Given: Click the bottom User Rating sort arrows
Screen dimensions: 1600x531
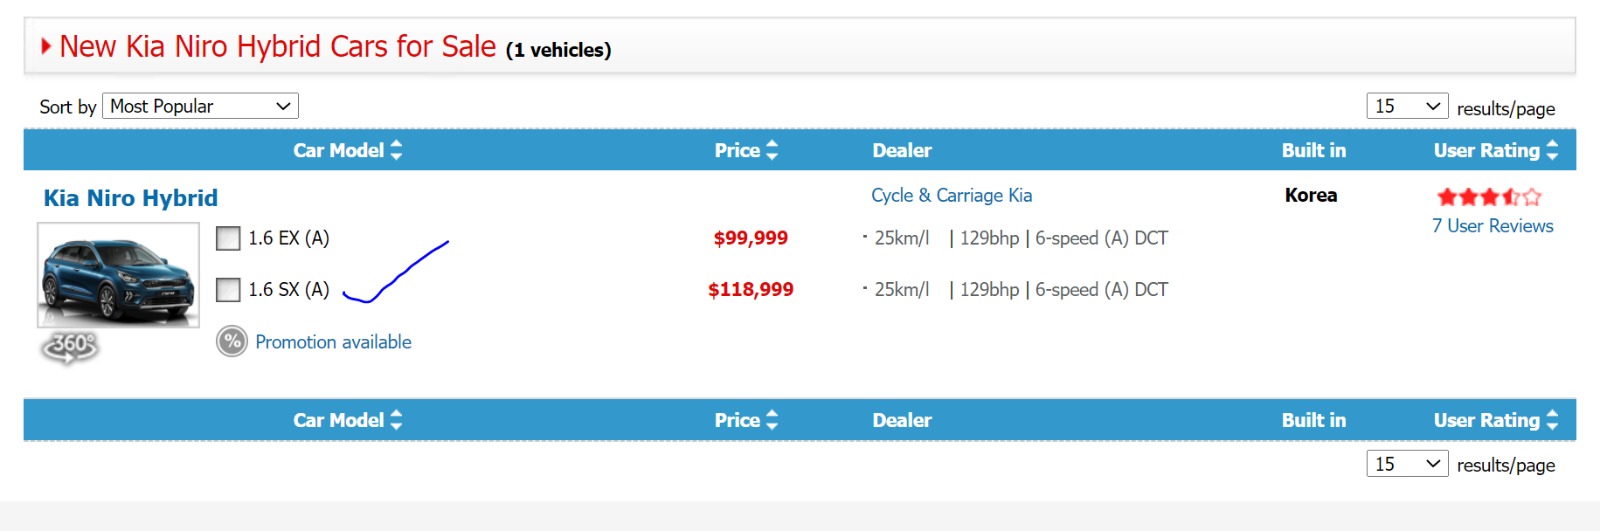Looking at the screenshot, I should click(1552, 420).
